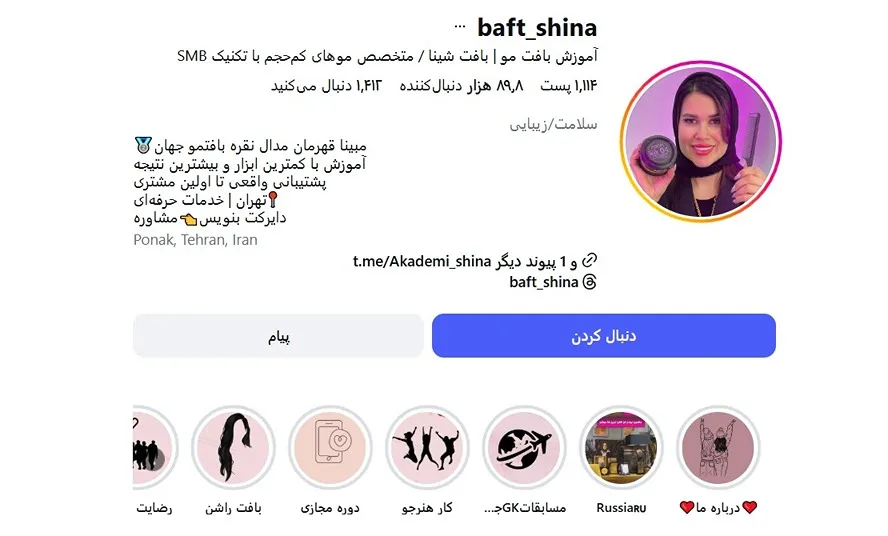Open the baft_shina Threads profile link
This screenshot has height=536, width=888.
point(544,282)
